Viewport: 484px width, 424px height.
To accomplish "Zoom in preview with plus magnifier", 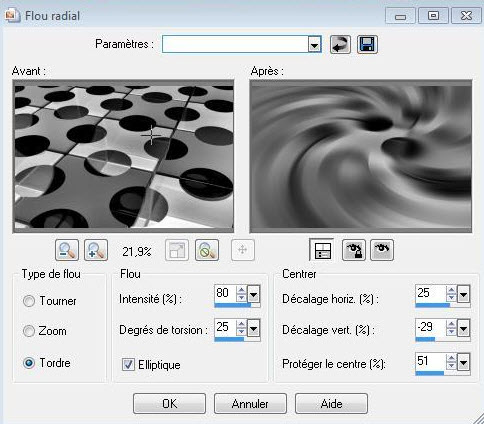I will 96,250.
